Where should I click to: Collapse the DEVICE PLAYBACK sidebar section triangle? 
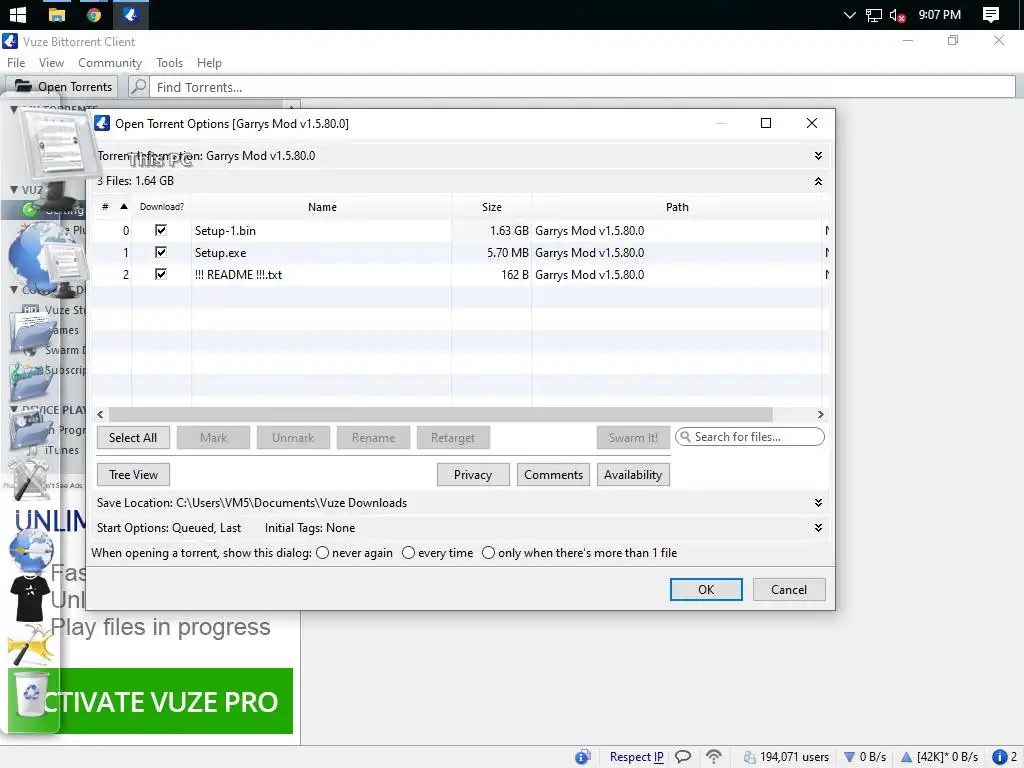(14, 409)
